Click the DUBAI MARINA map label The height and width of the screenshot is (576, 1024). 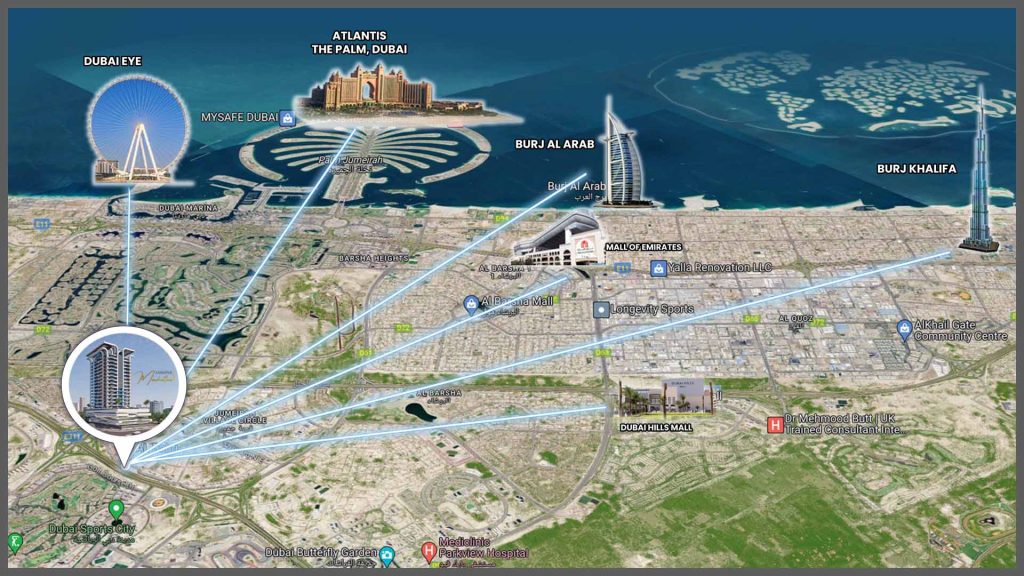189,208
